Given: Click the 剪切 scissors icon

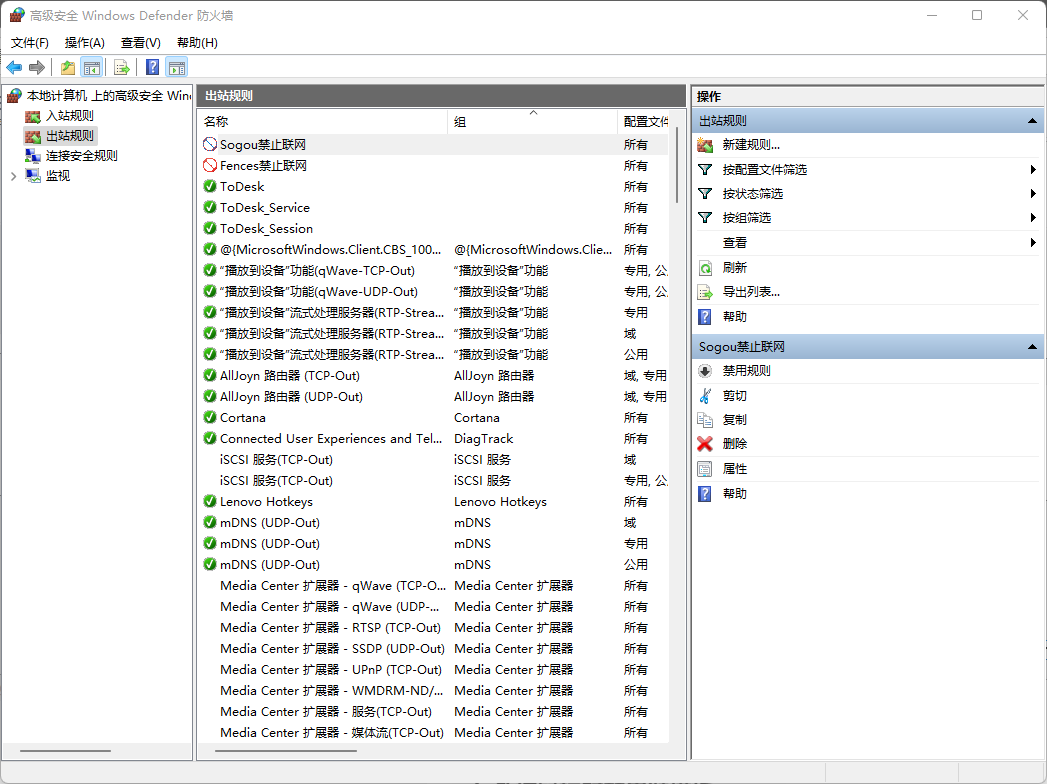Looking at the screenshot, I should pos(705,396).
